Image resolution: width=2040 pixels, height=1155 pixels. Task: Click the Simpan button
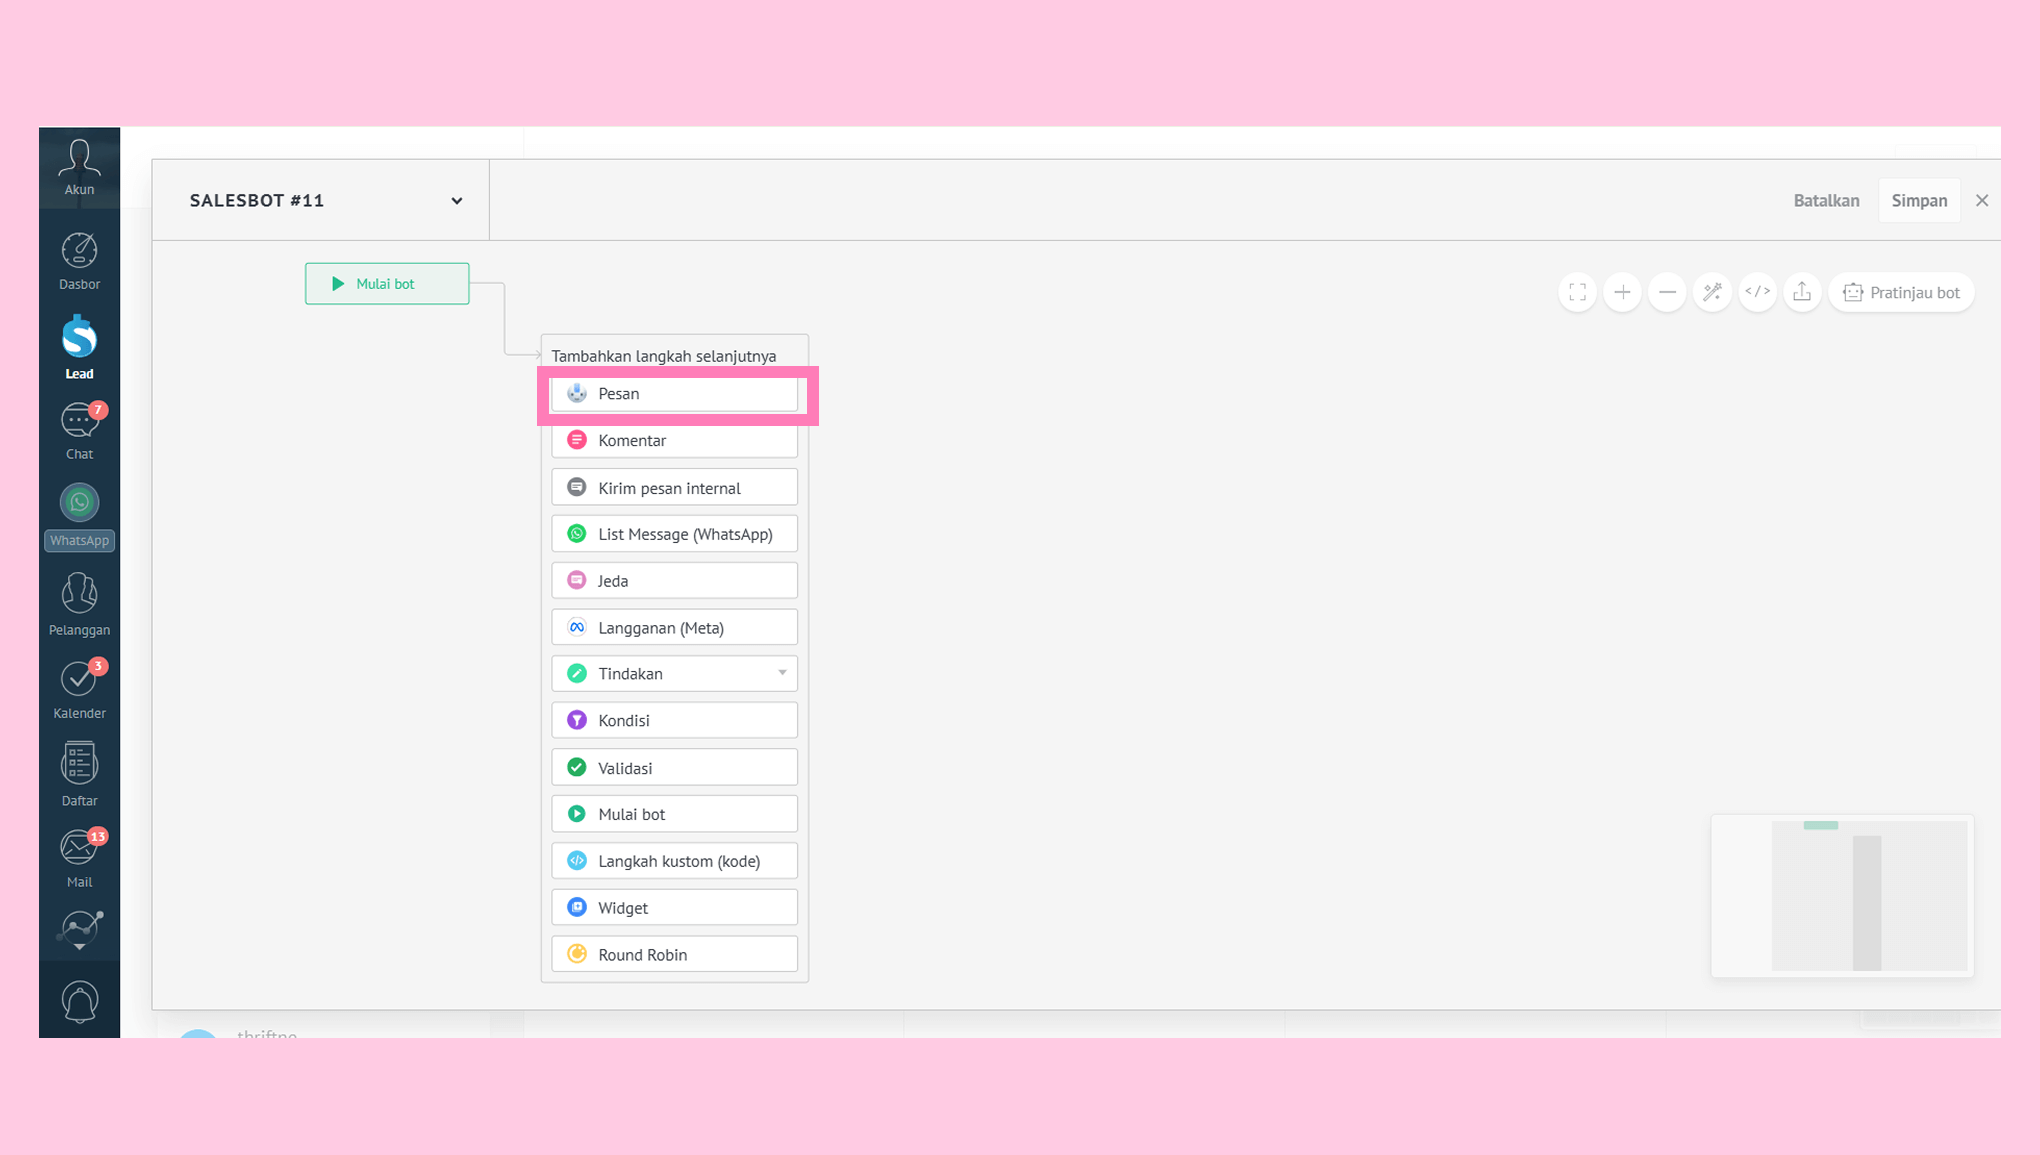pos(1919,200)
